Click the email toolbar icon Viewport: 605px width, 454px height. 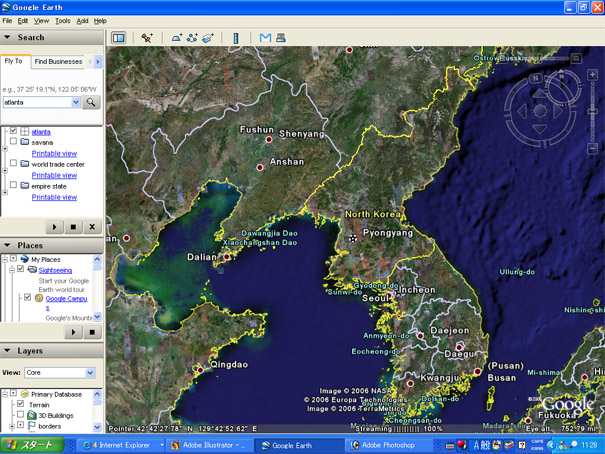tap(265, 37)
